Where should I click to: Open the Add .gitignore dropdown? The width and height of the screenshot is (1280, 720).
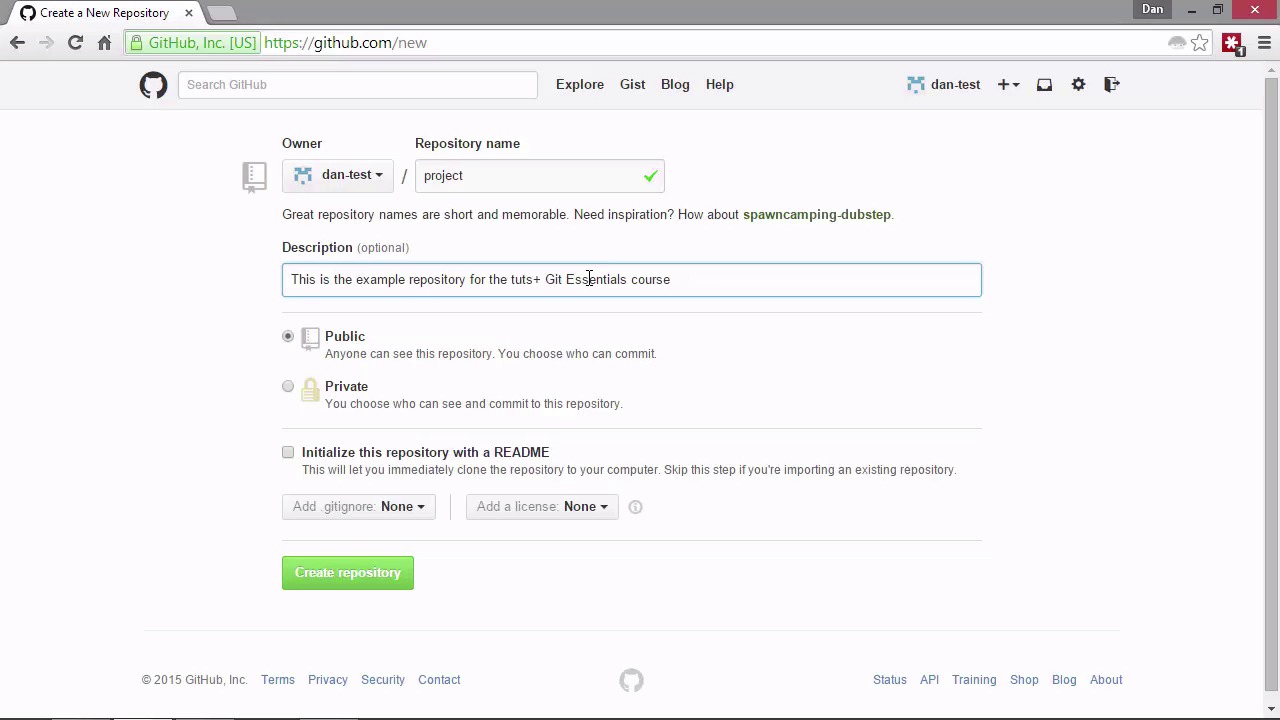pyautogui.click(x=358, y=507)
